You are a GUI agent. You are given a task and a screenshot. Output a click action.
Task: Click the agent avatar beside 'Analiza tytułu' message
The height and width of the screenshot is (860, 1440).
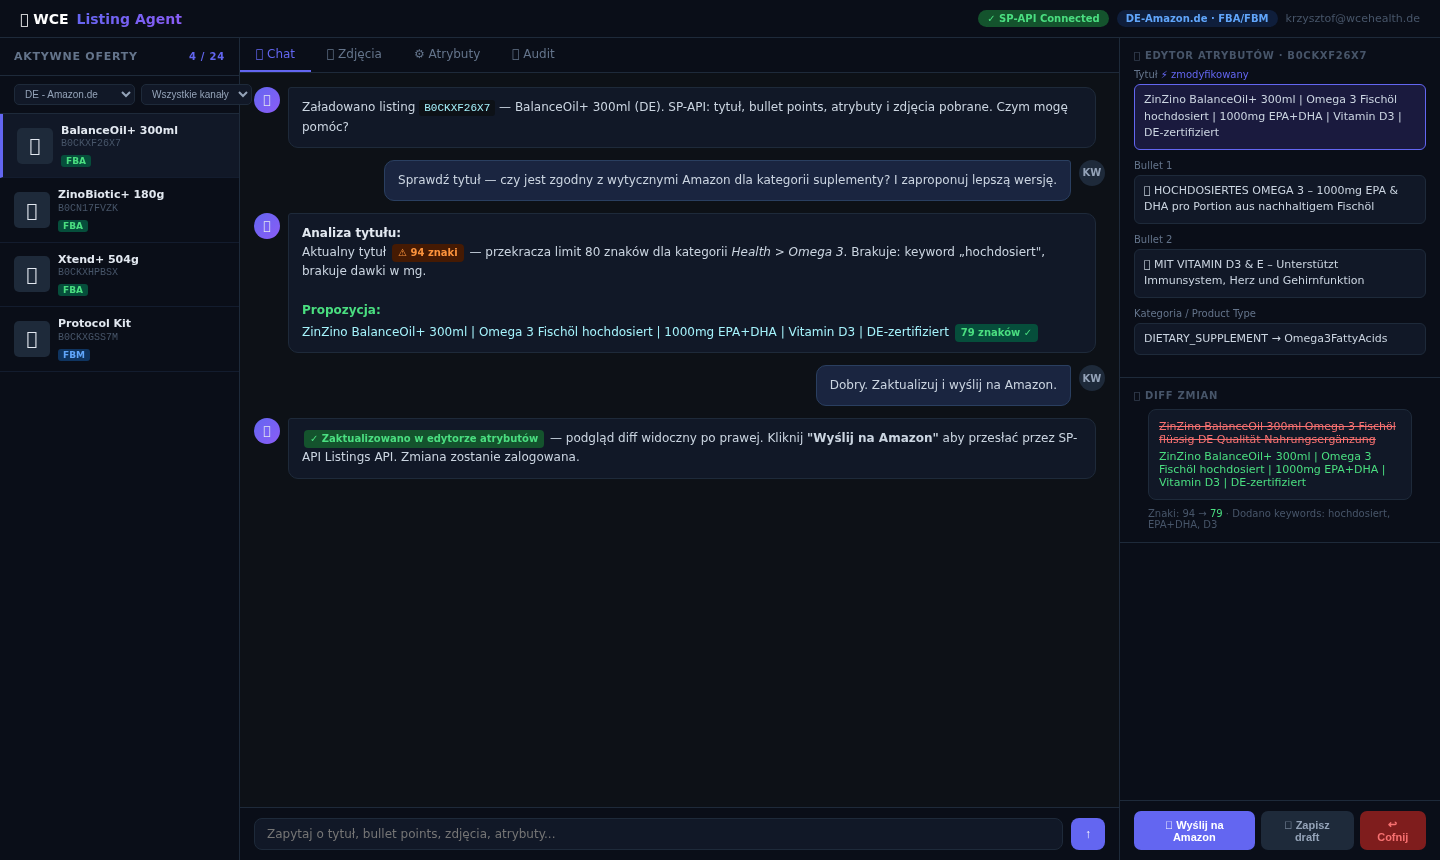[267, 226]
